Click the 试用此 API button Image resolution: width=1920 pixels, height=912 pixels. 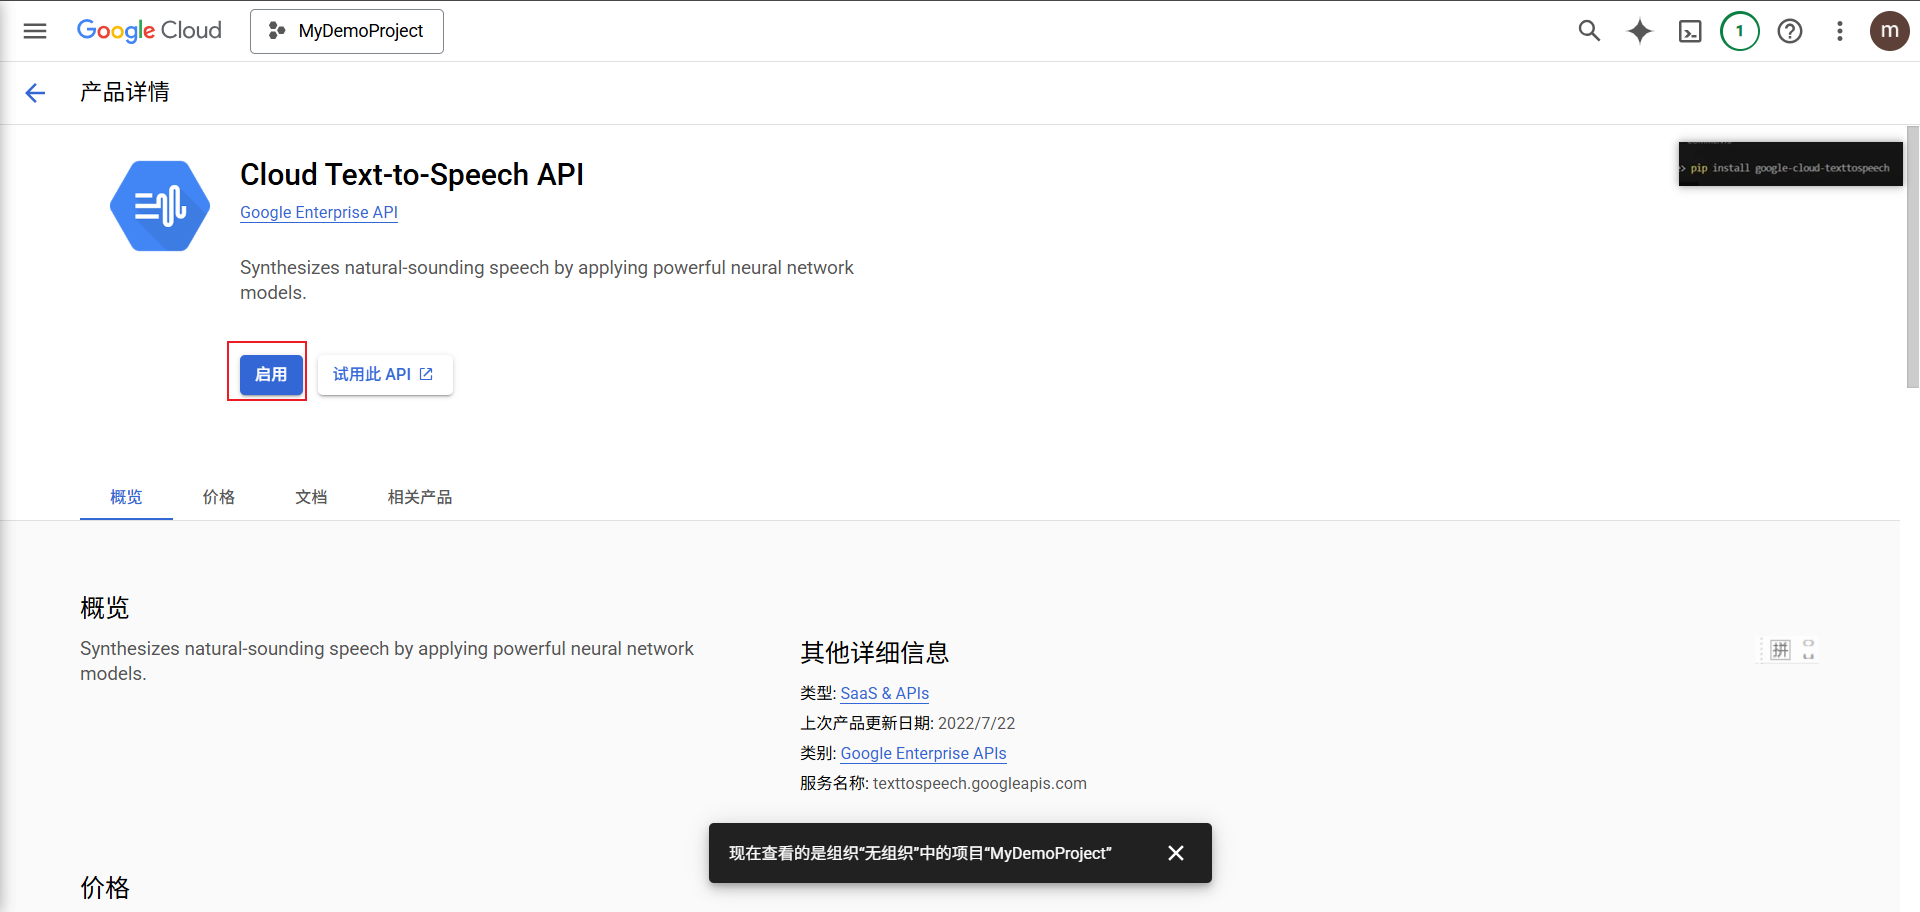tap(384, 374)
